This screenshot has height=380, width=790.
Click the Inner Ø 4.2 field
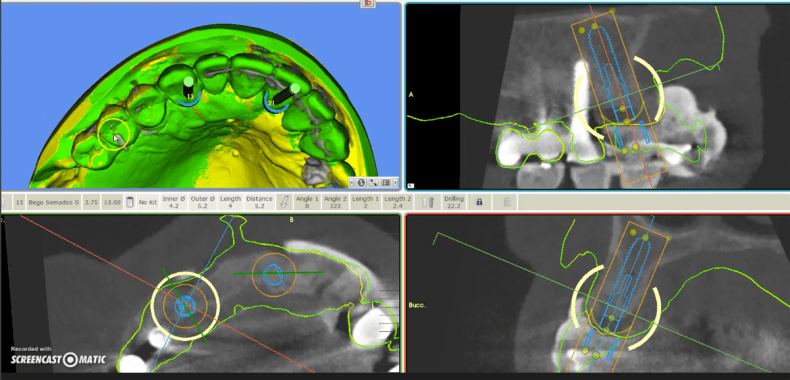[x=174, y=202]
